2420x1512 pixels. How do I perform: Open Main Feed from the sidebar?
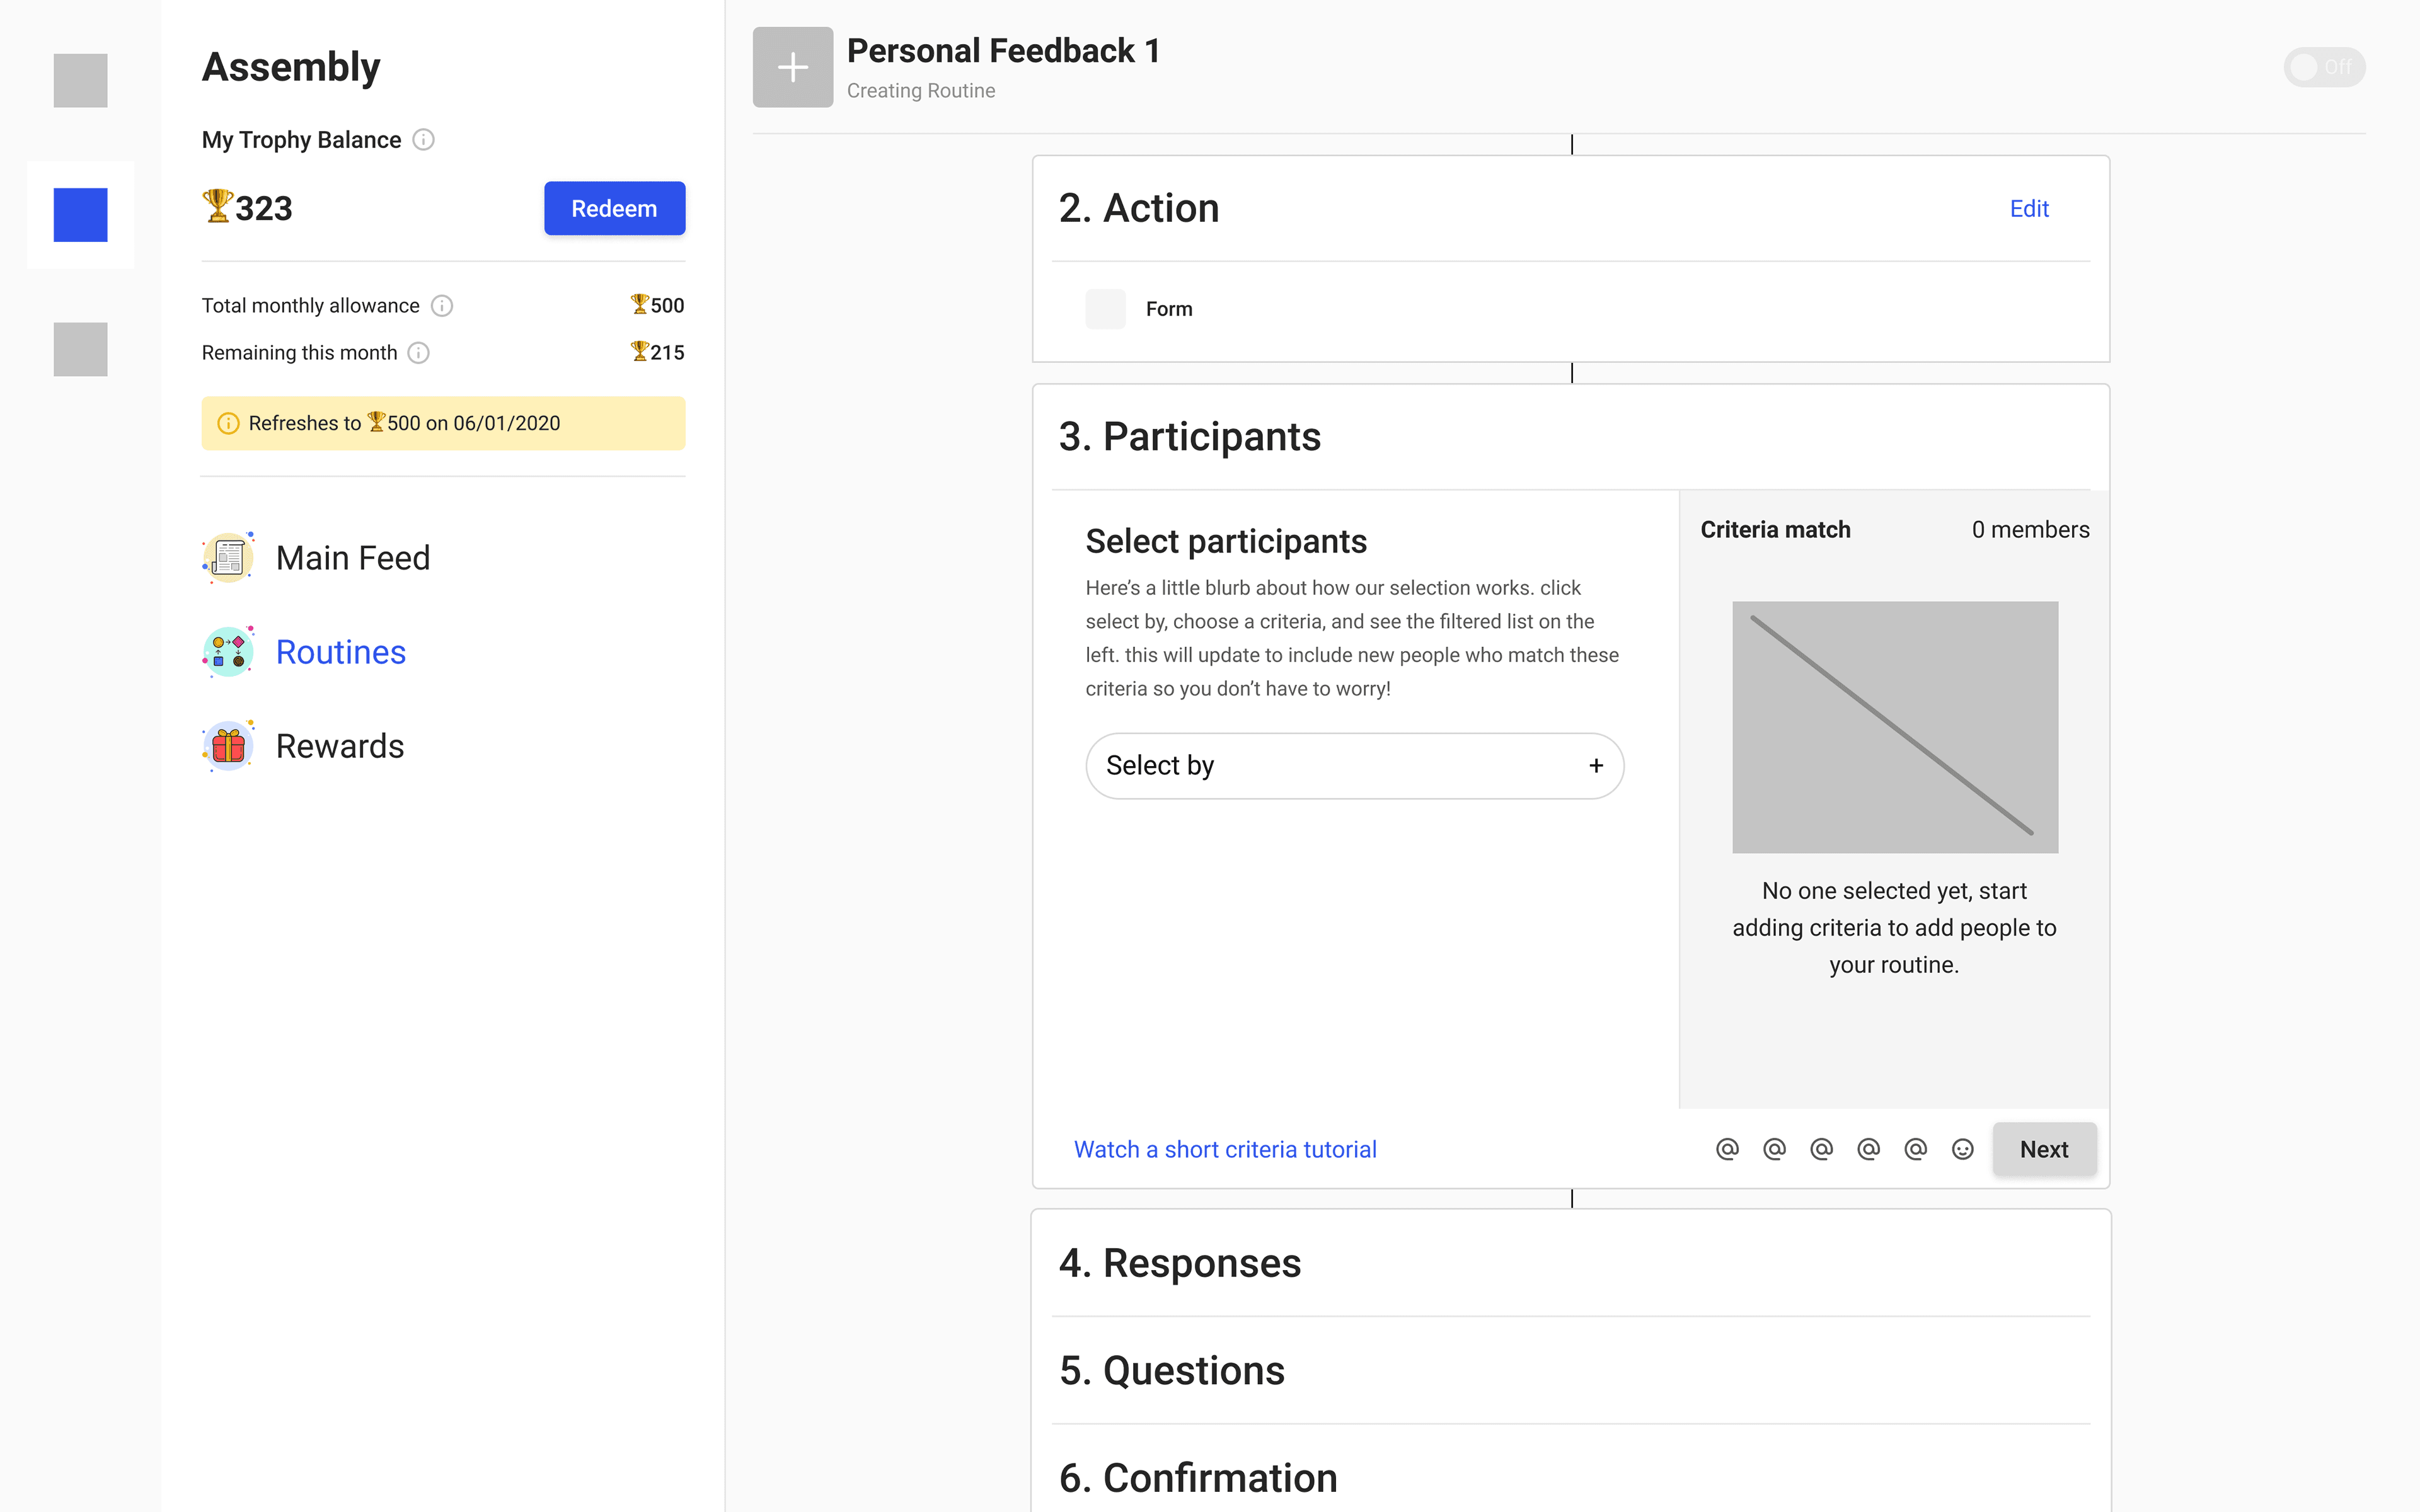[352, 558]
